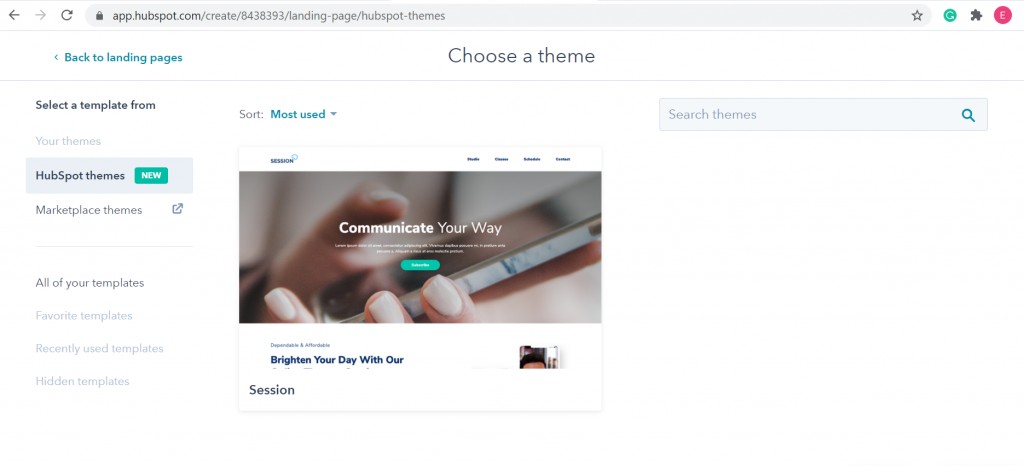Open Recently used templates
This screenshot has width=1024, height=466.
(99, 349)
